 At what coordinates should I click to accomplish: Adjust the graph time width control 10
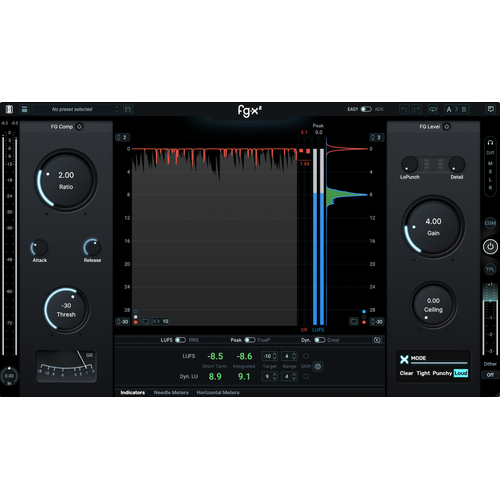coord(161,322)
